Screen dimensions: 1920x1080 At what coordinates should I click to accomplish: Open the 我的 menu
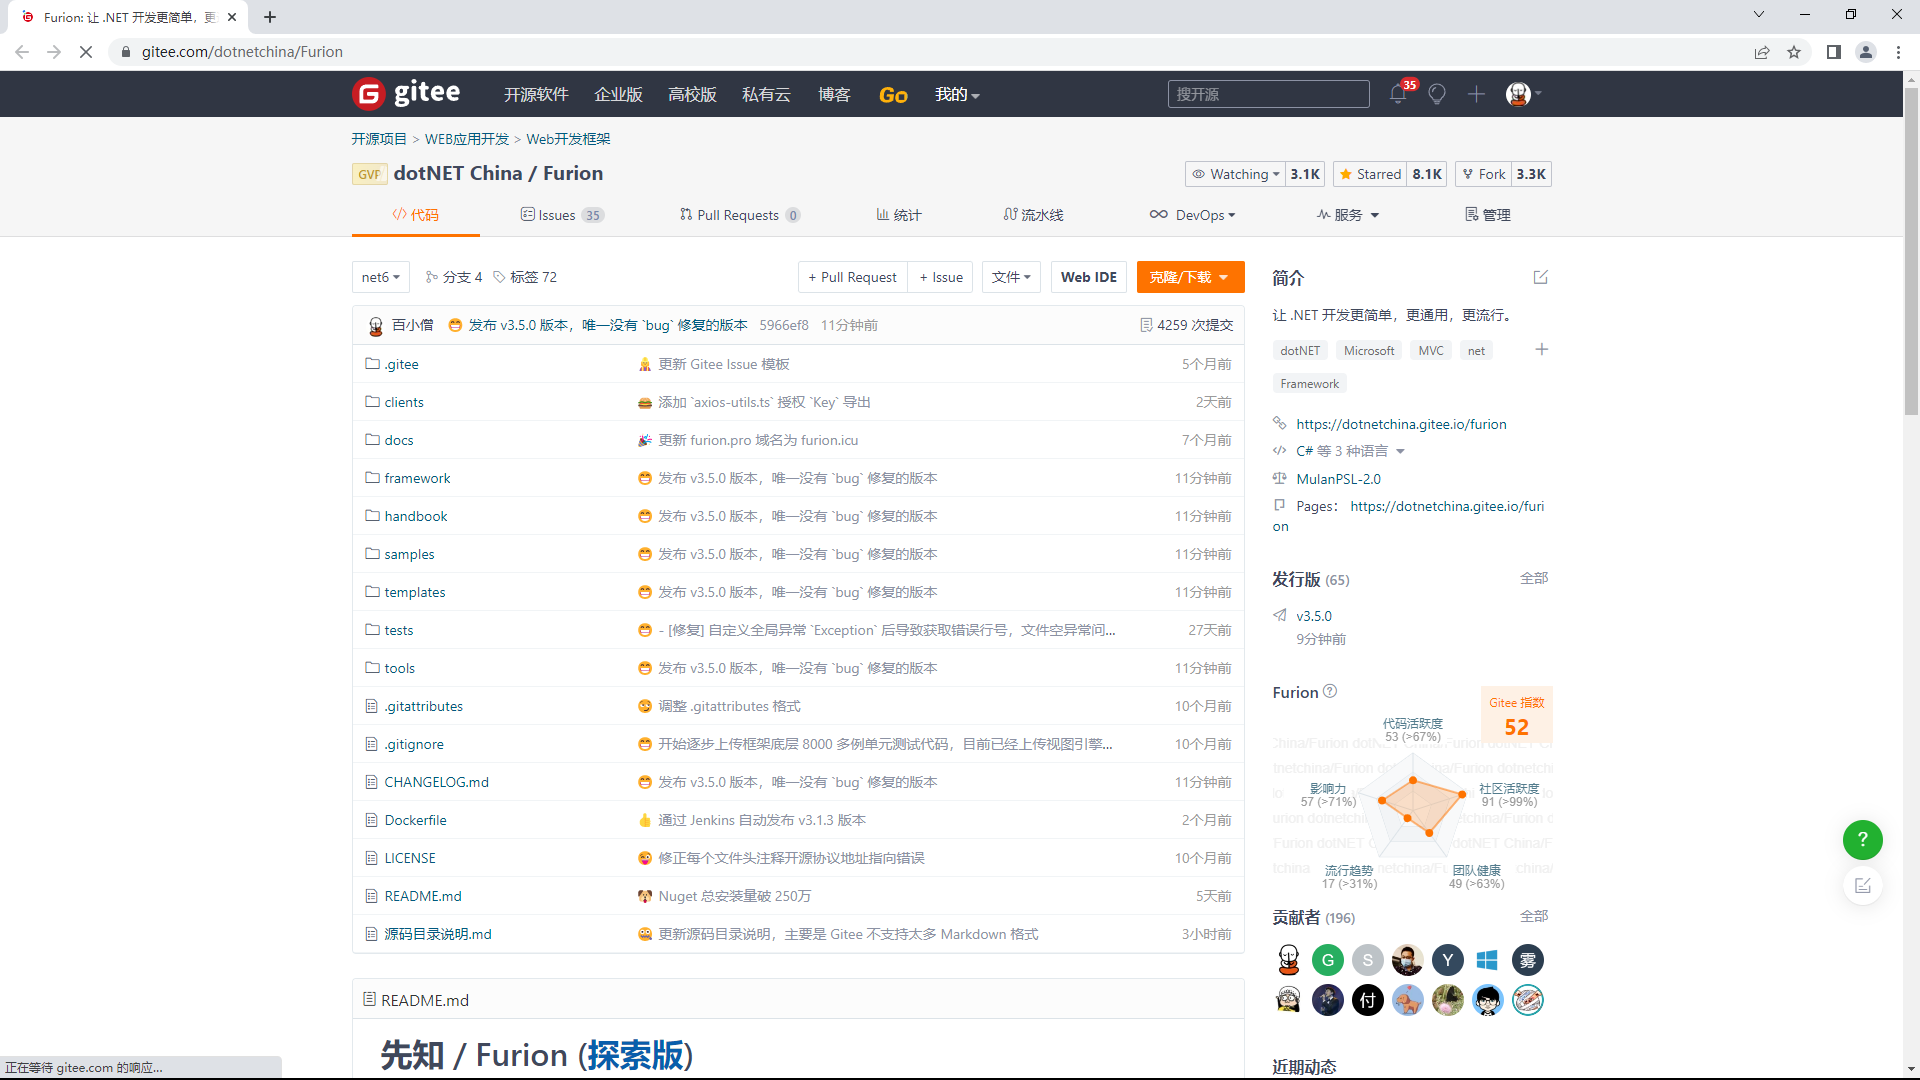tap(957, 94)
